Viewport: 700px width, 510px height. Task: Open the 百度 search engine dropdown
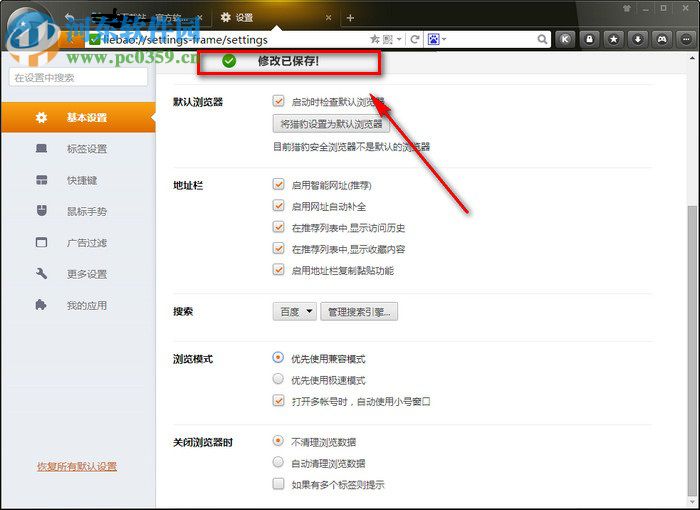coord(295,311)
